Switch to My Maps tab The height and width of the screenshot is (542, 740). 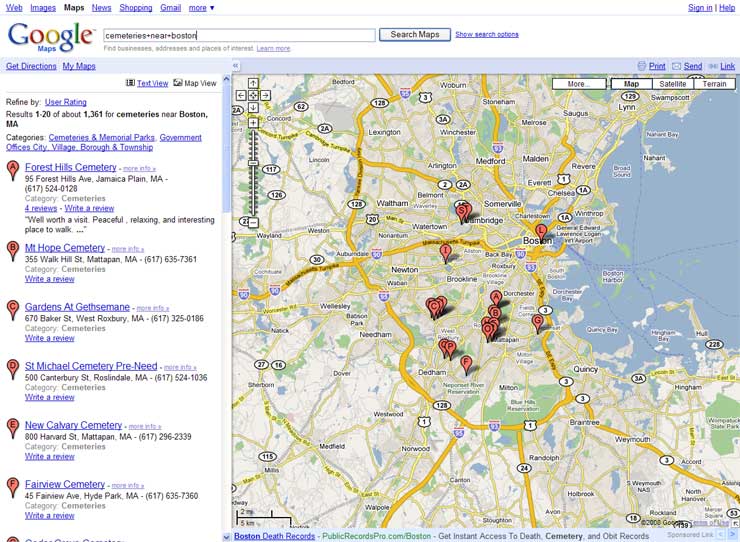79,66
